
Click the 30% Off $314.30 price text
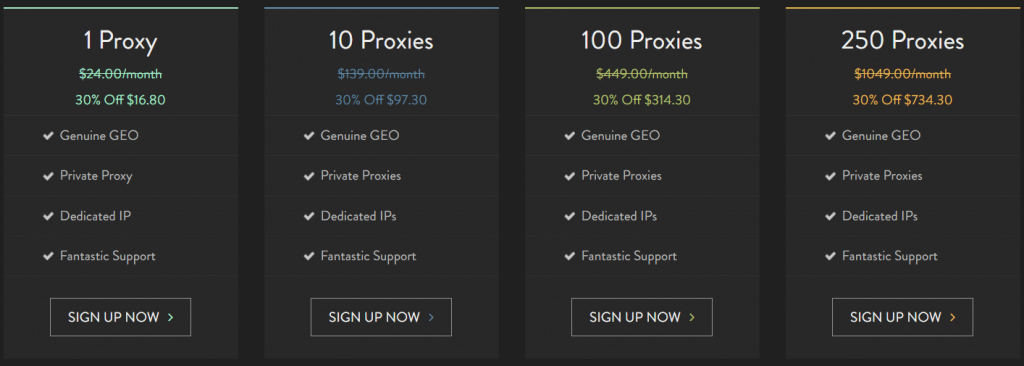(x=641, y=100)
